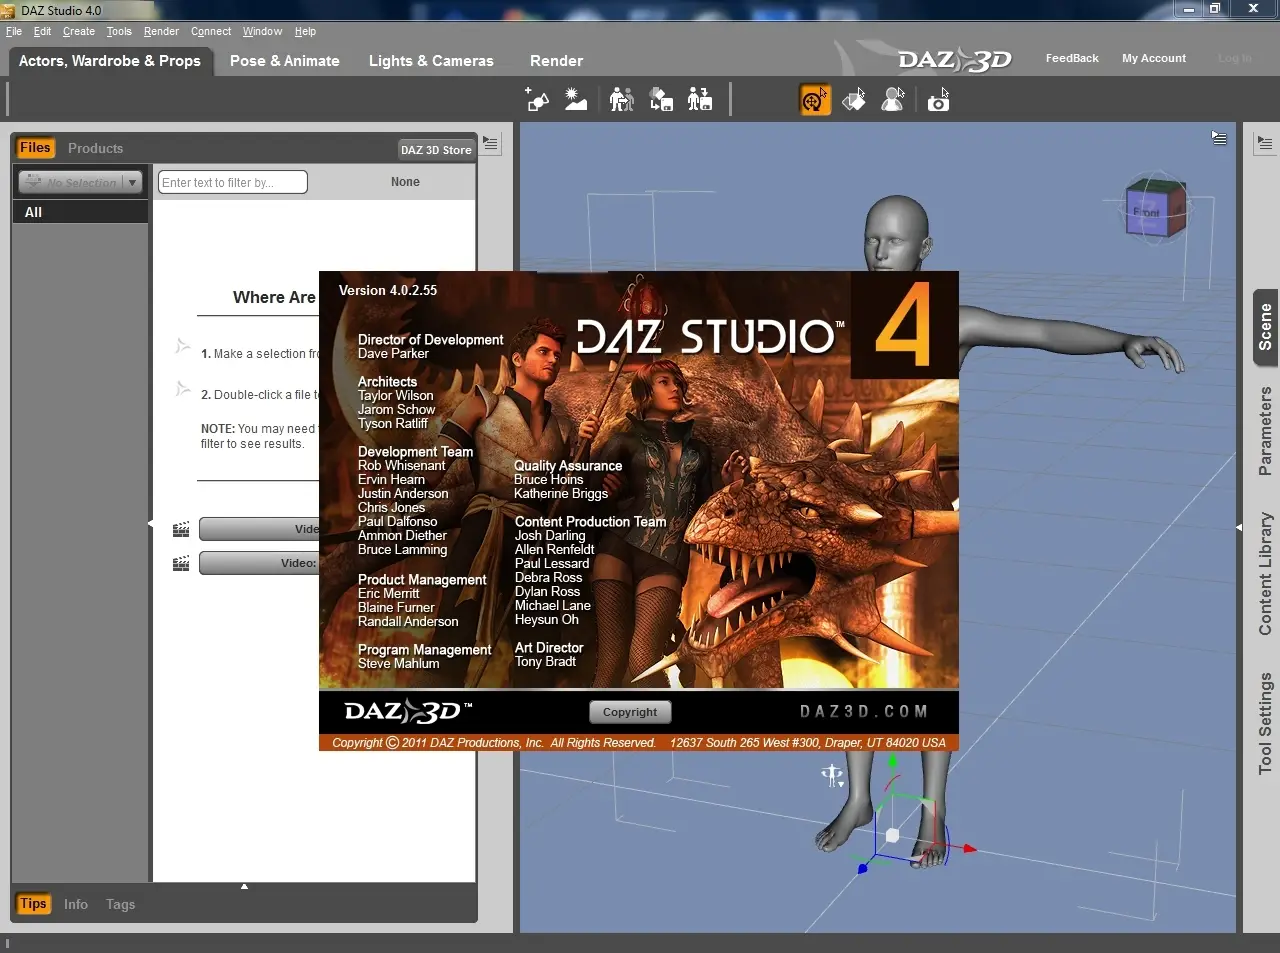
Task: Open the File menu
Action: tap(14, 31)
